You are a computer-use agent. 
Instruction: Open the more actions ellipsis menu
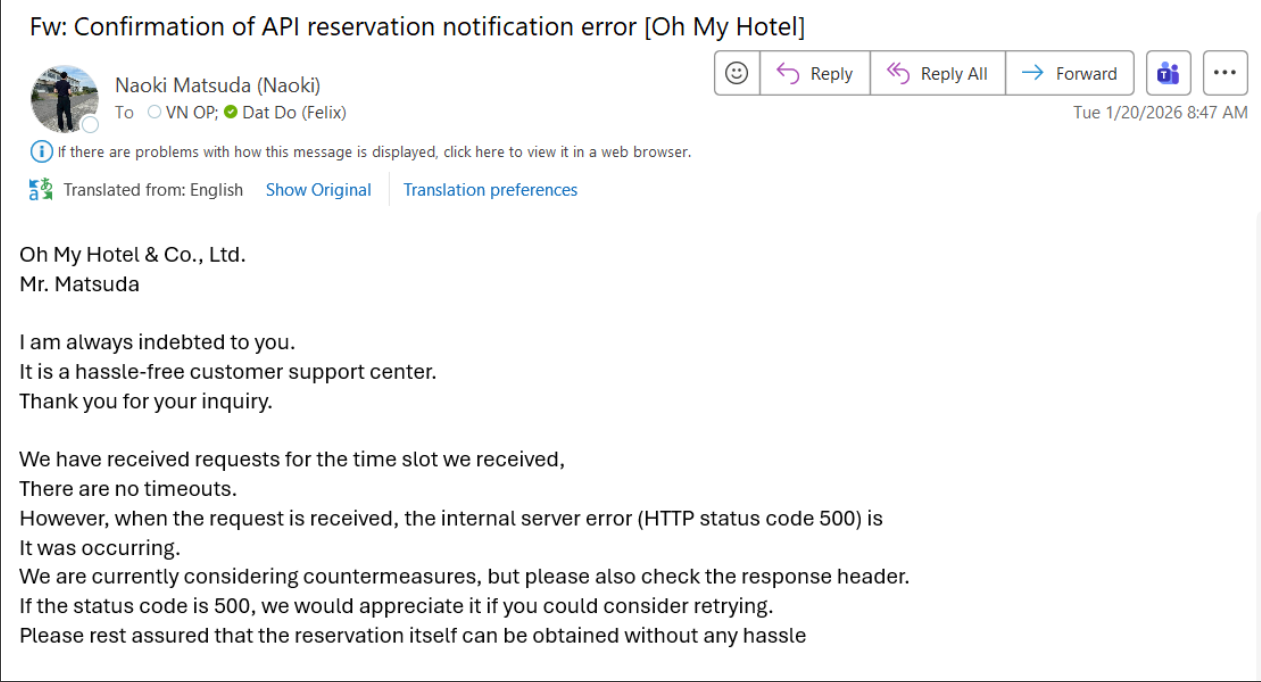(1225, 73)
